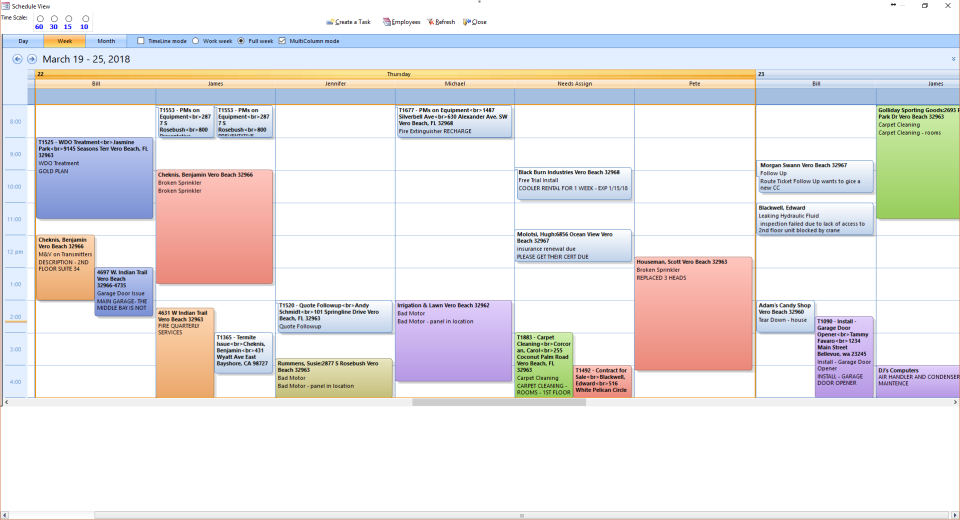Open Black Burn Industries Free Trial appointment
This screenshot has width=960, height=520.
coord(574,184)
